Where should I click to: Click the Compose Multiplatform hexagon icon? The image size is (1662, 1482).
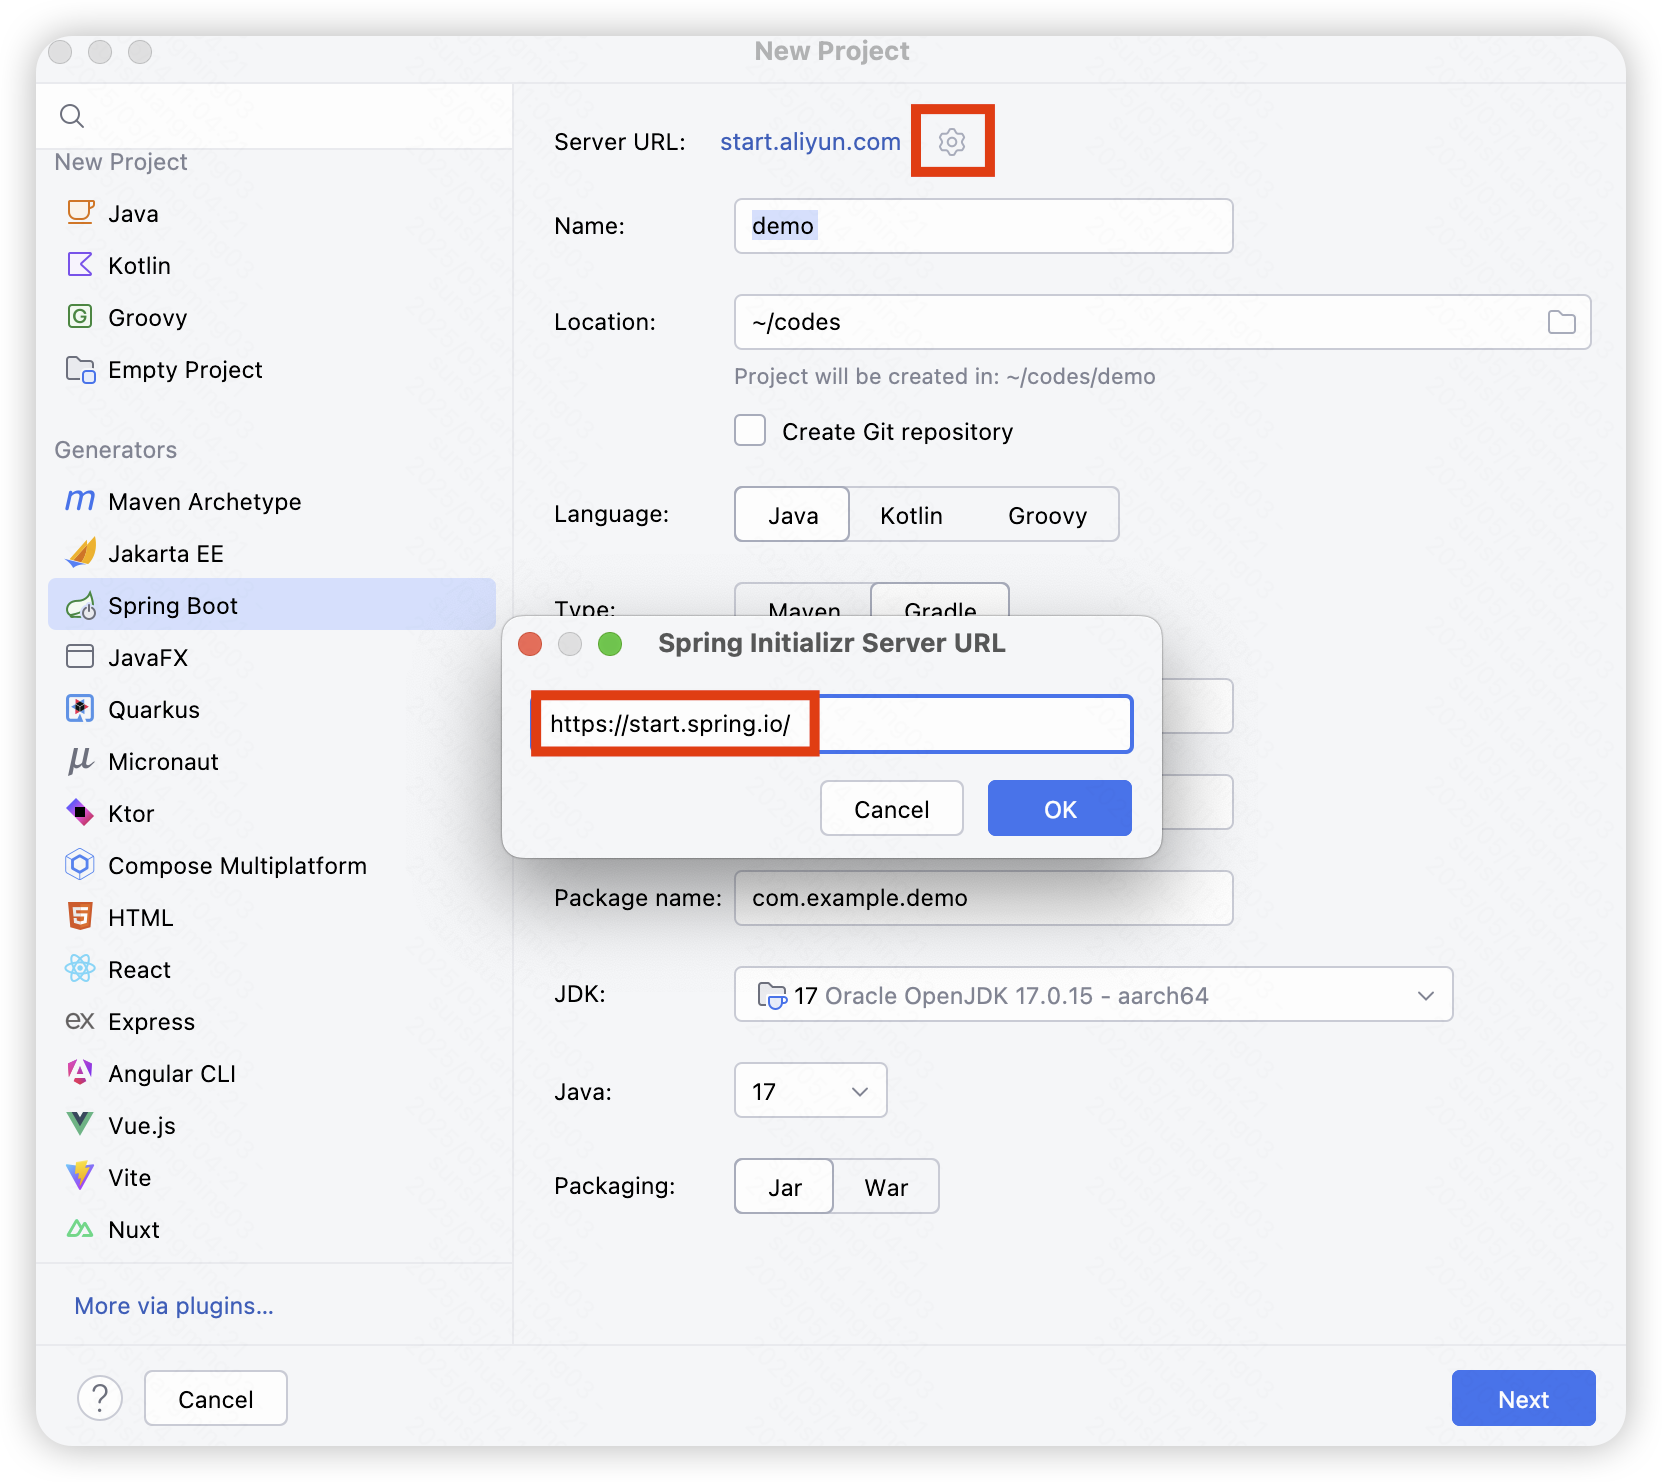click(x=80, y=864)
